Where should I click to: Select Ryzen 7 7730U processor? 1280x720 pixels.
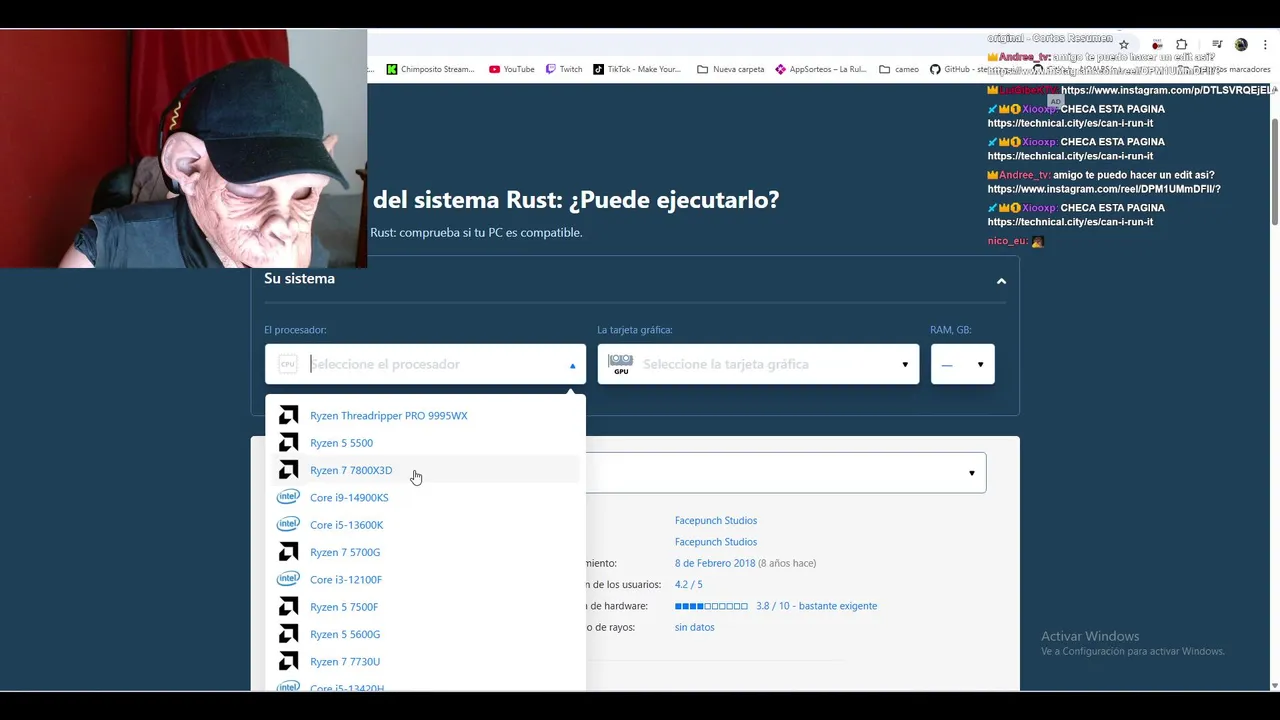[424, 661]
